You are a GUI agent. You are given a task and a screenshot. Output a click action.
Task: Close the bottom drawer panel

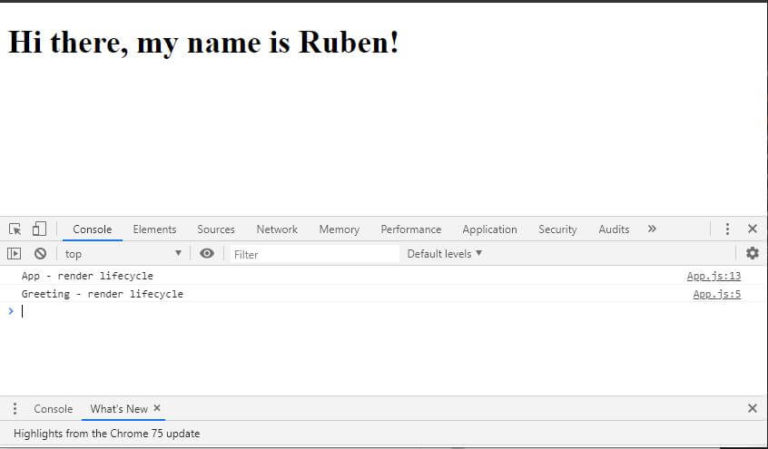coord(752,409)
